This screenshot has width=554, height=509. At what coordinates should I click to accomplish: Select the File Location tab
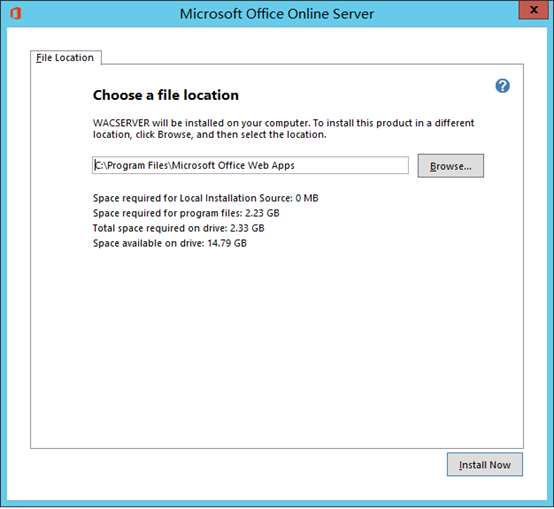click(x=66, y=58)
